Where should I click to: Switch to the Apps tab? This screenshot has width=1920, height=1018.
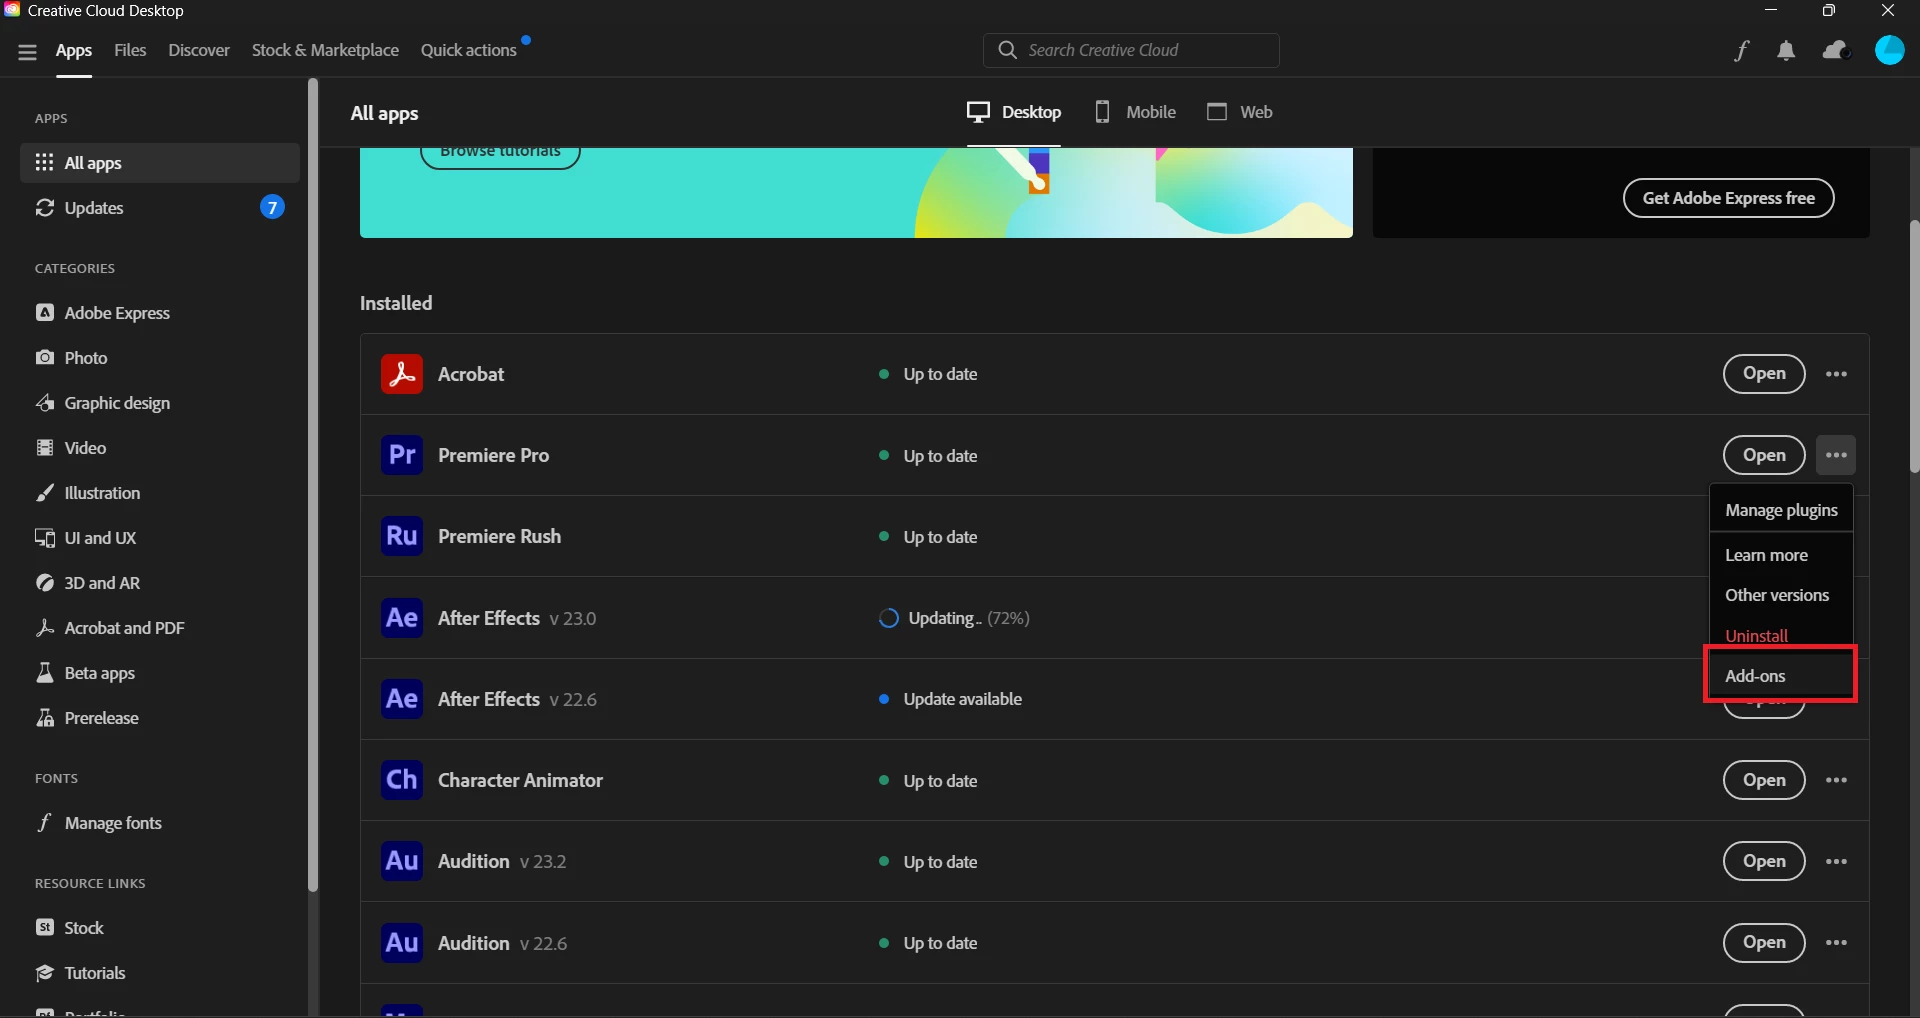point(74,50)
